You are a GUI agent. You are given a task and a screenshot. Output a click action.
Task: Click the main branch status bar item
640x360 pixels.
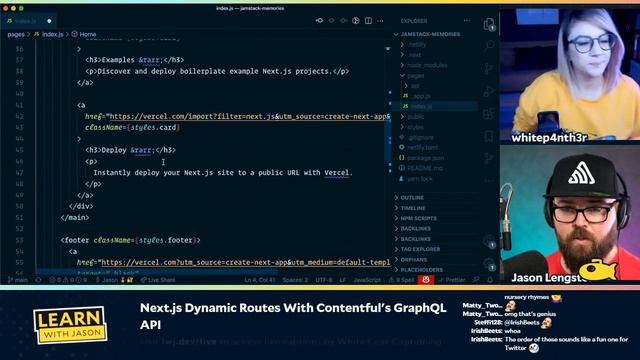point(18,280)
